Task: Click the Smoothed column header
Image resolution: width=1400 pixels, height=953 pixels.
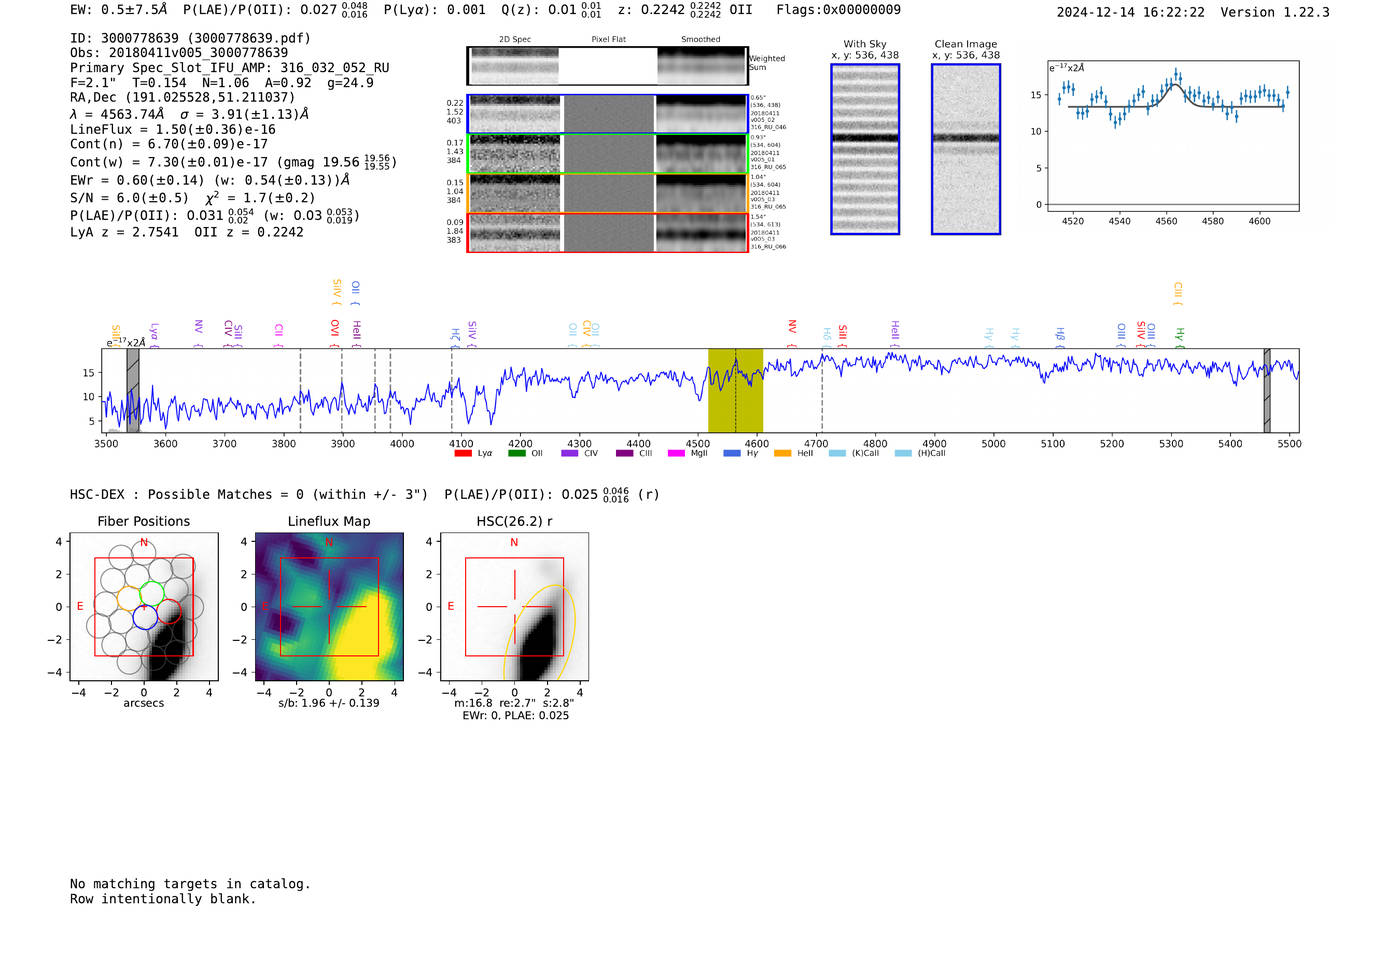Action: coord(701,39)
